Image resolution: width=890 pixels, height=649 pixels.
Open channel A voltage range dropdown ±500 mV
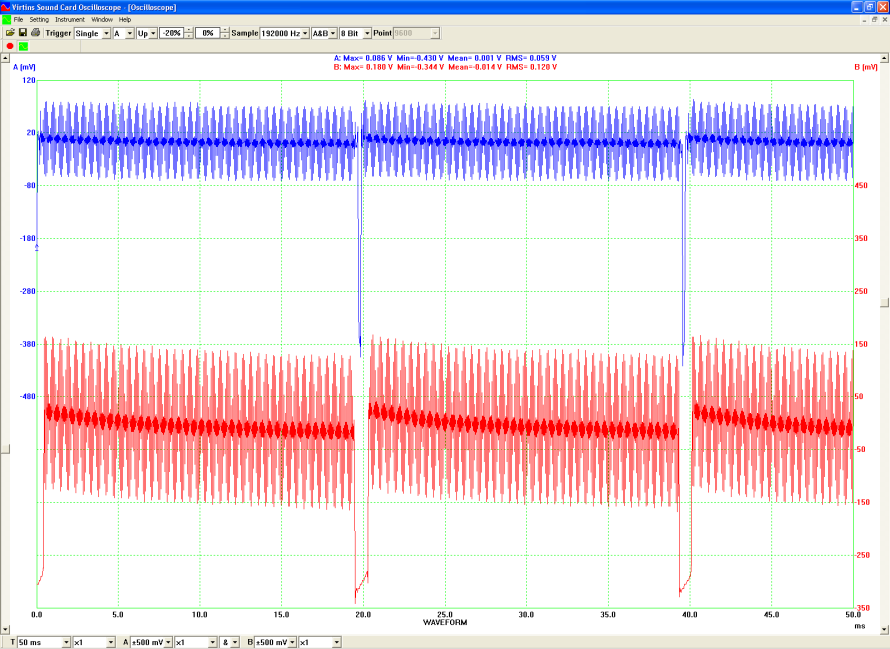pyautogui.click(x=168, y=642)
